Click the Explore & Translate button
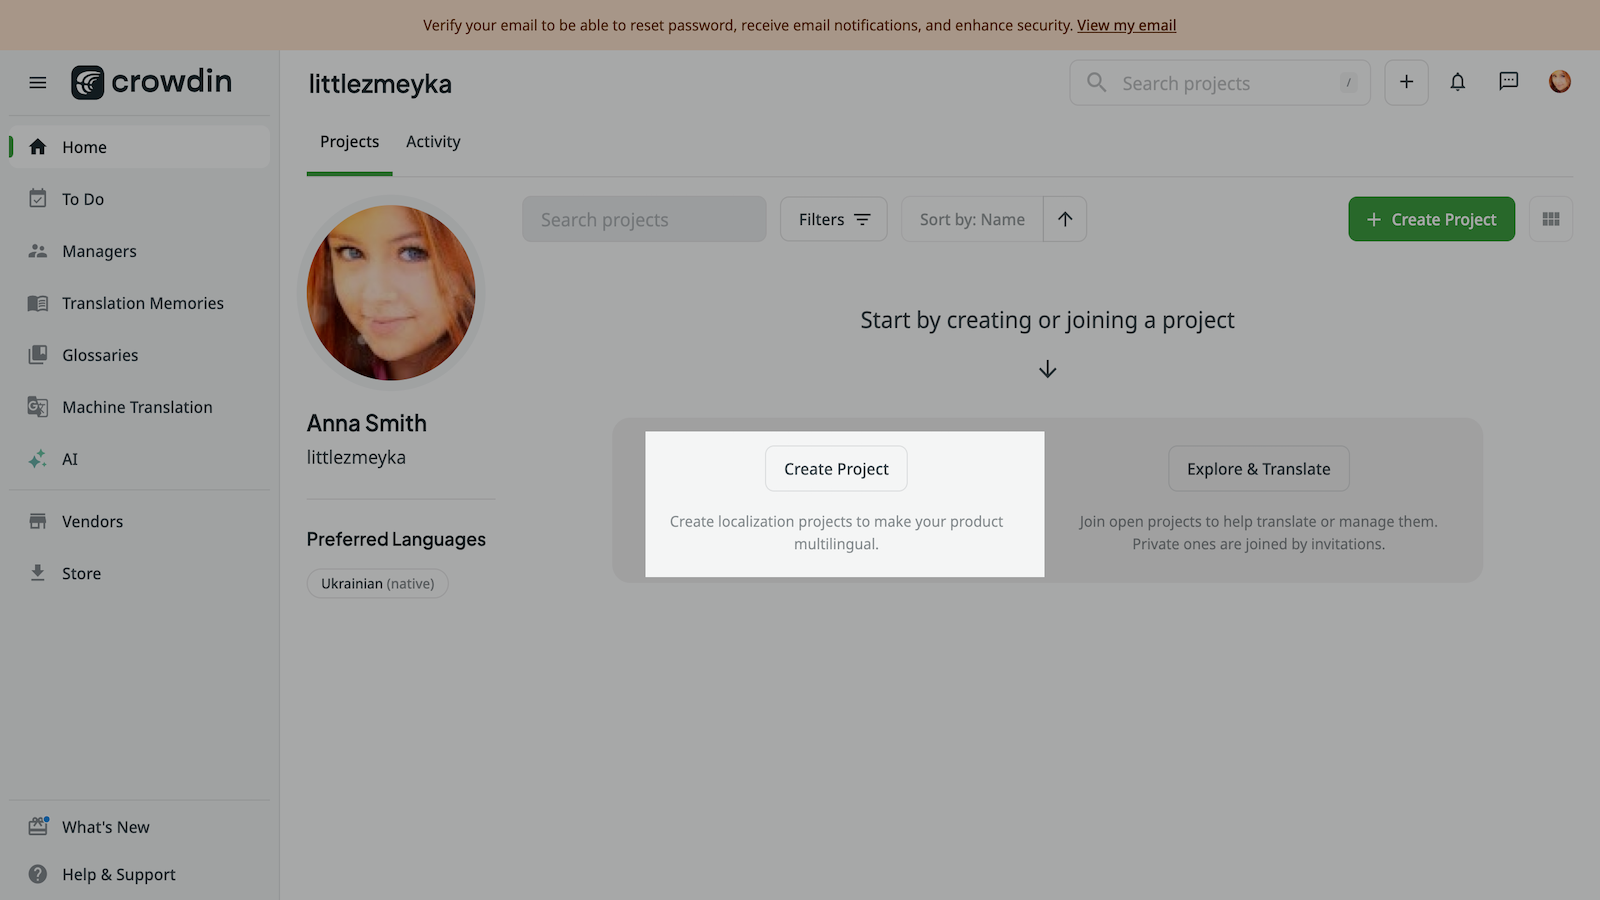 tap(1258, 469)
